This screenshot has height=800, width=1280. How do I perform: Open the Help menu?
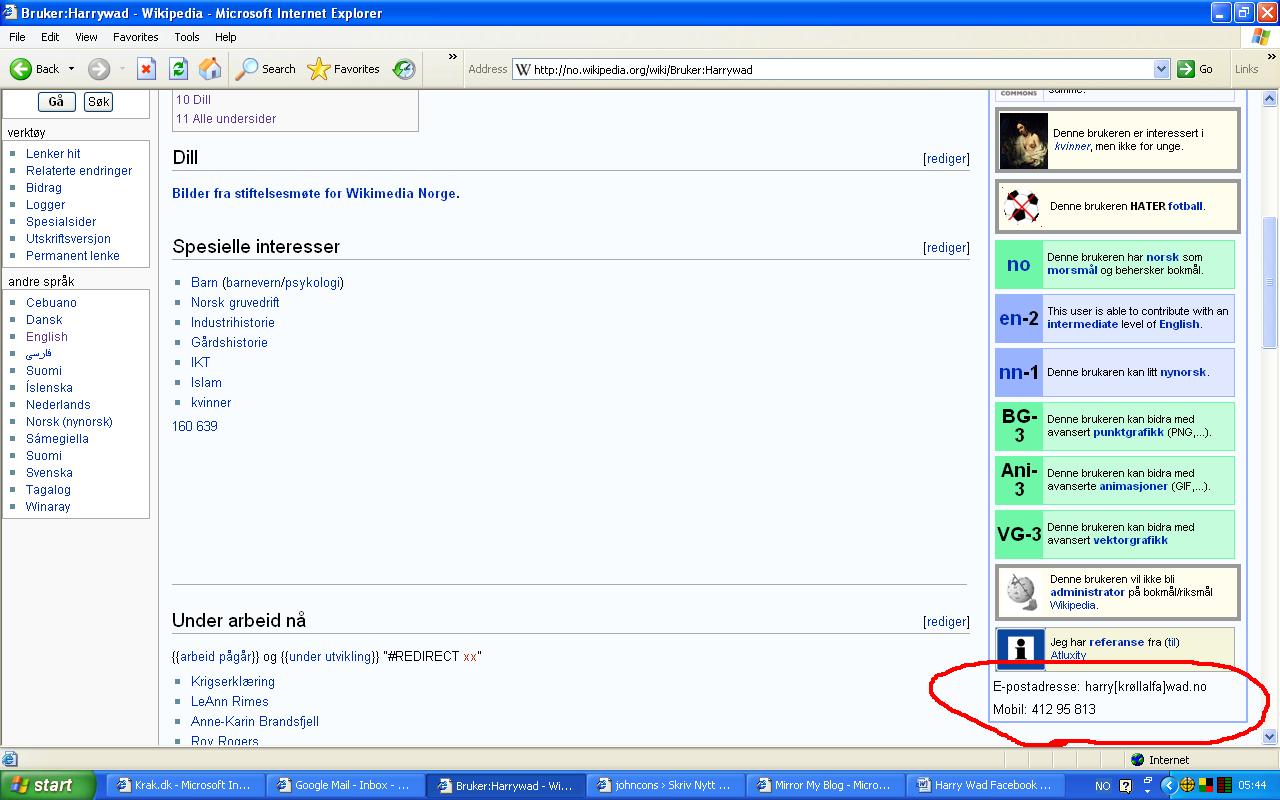pos(226,37)
